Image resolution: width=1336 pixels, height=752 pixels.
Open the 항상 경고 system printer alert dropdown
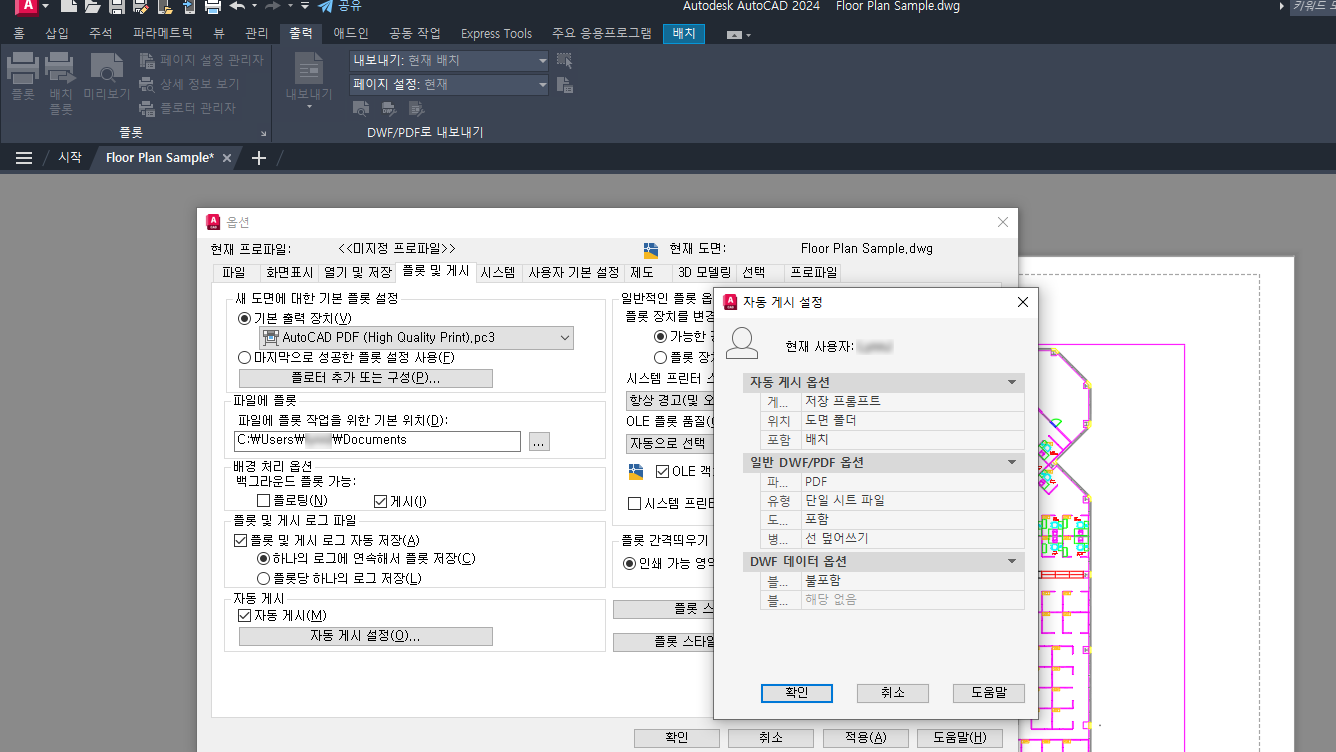pos(670,400)
